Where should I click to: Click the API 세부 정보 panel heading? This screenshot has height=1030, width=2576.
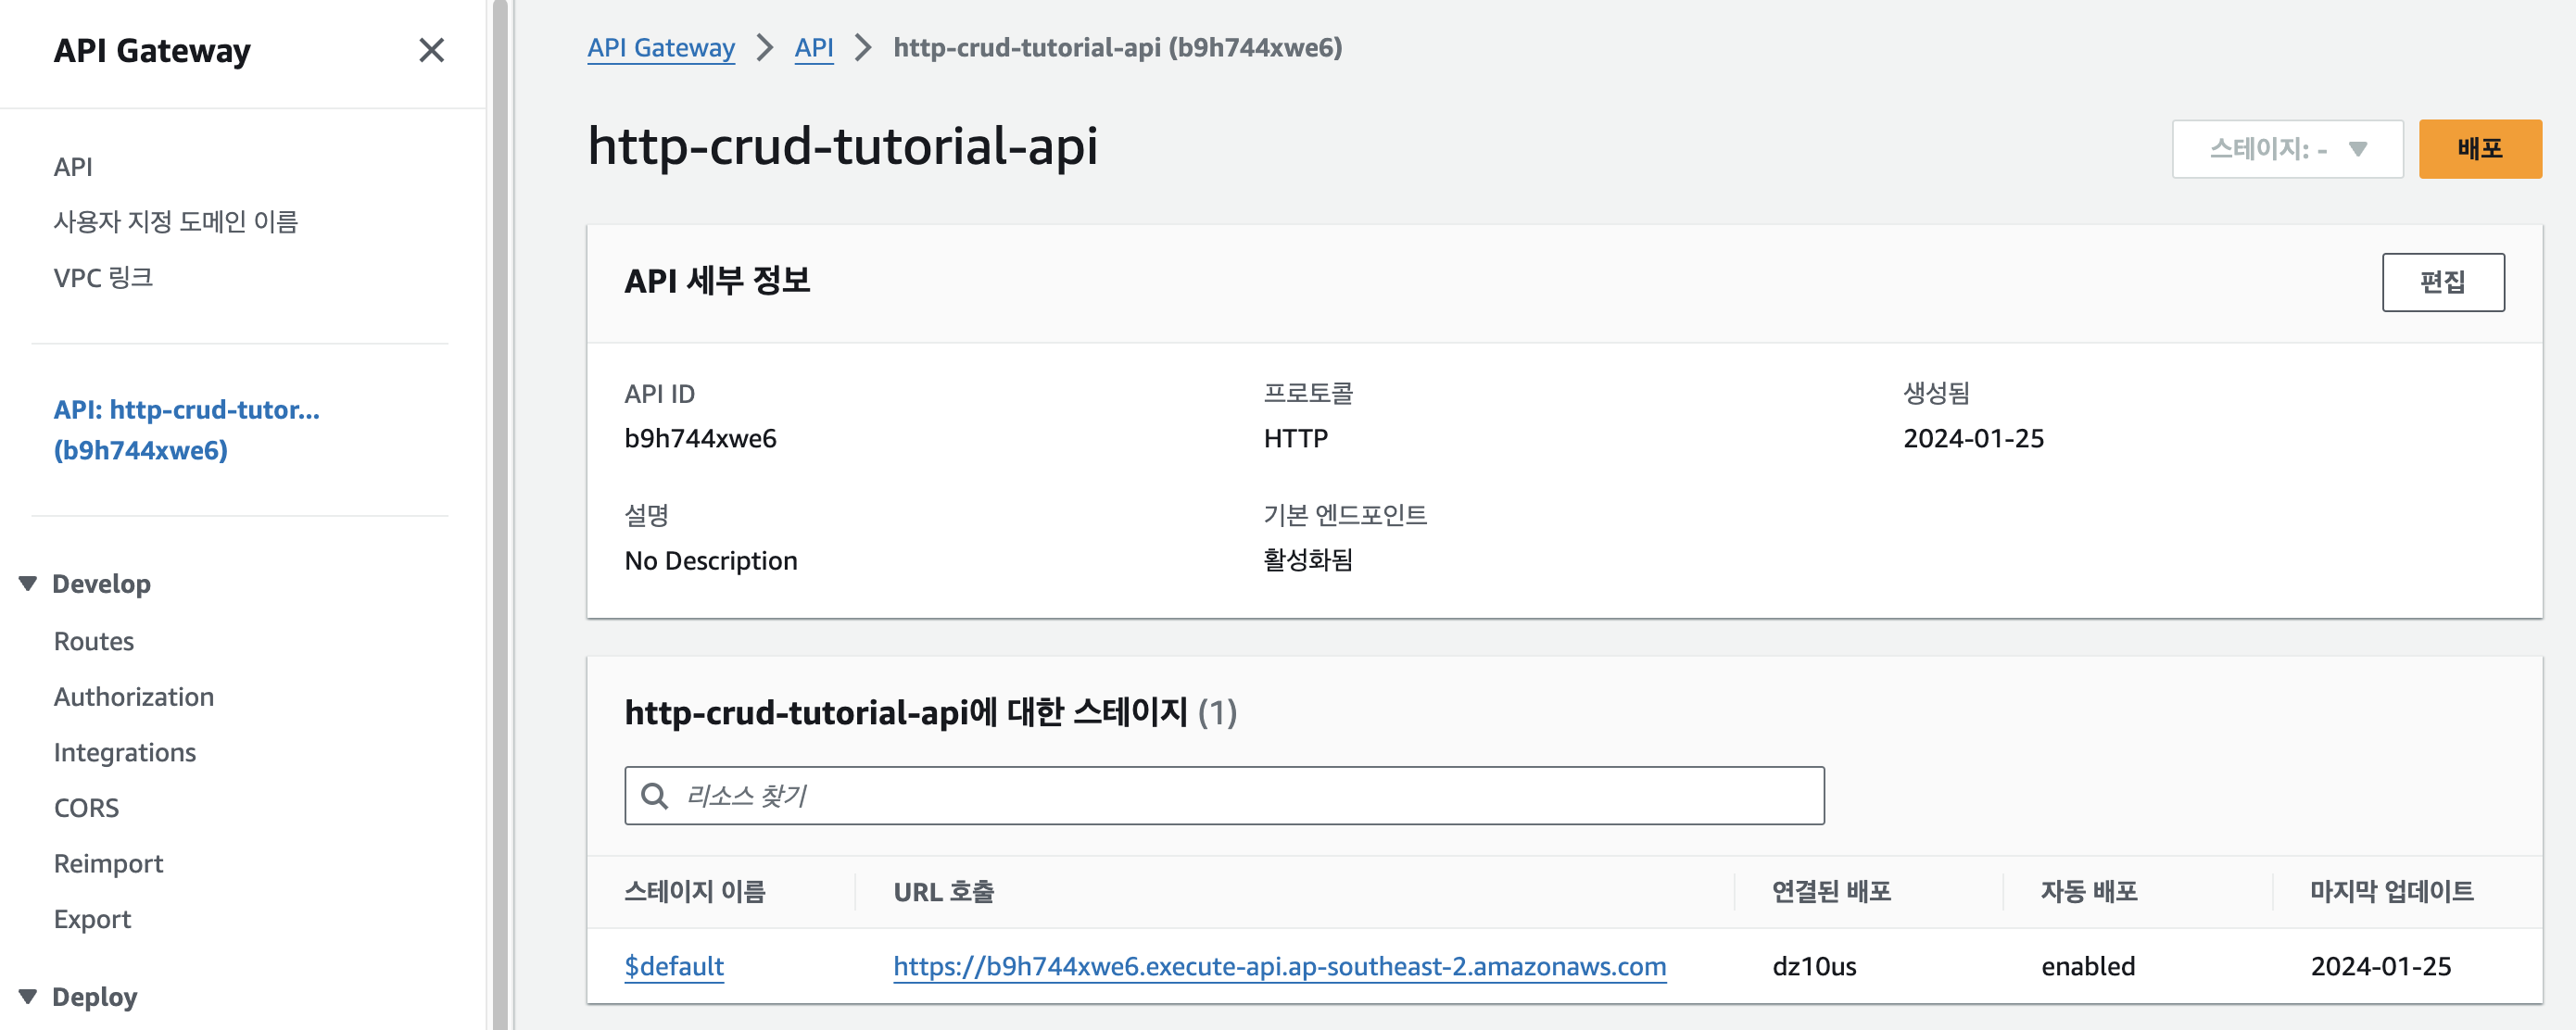pos(717,280)
